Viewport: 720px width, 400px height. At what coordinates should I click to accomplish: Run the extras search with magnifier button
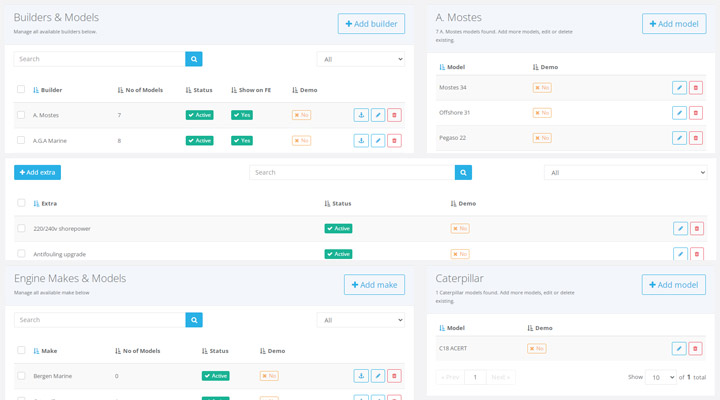(463, 172)
